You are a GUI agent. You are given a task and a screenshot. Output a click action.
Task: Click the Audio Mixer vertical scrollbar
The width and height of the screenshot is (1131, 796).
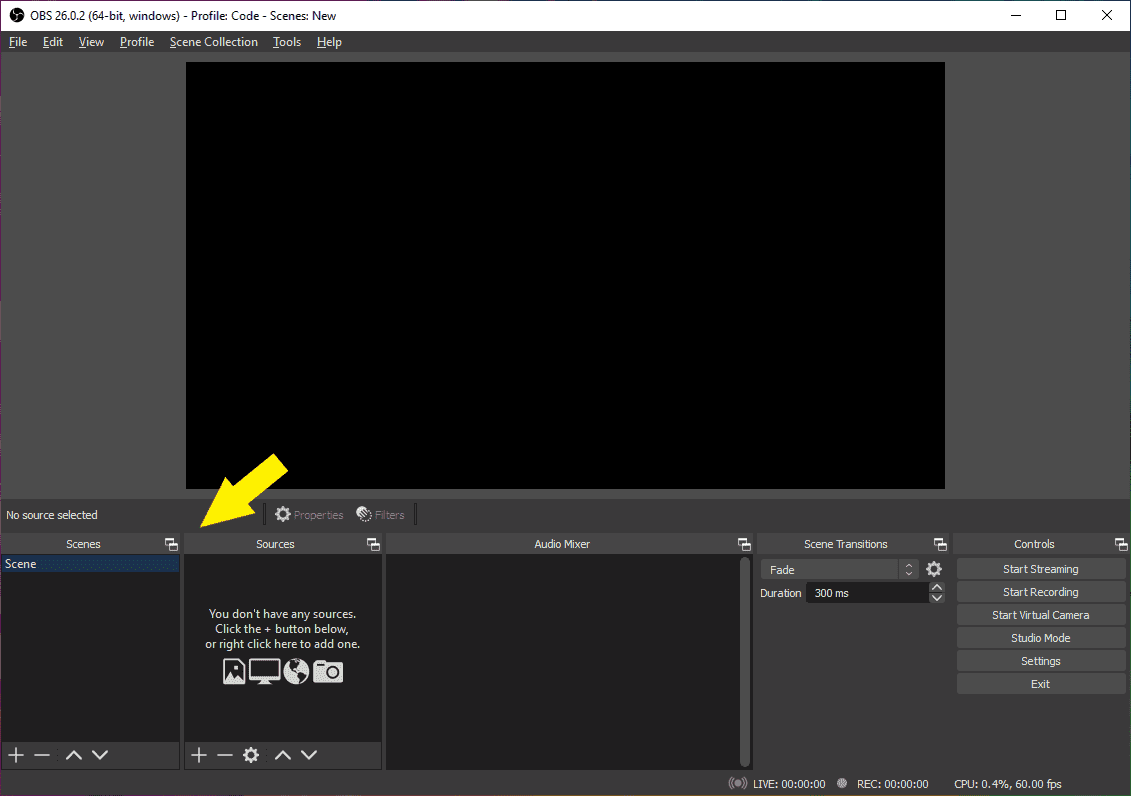click(744, 660)
